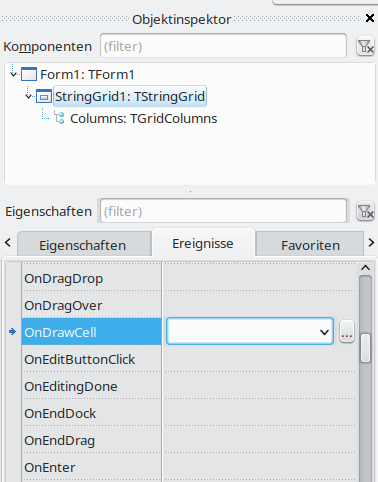The image size is (378, 482).
Task: Clear the Eigenschaften filter with funnel icon
Action: coord(365,211)
